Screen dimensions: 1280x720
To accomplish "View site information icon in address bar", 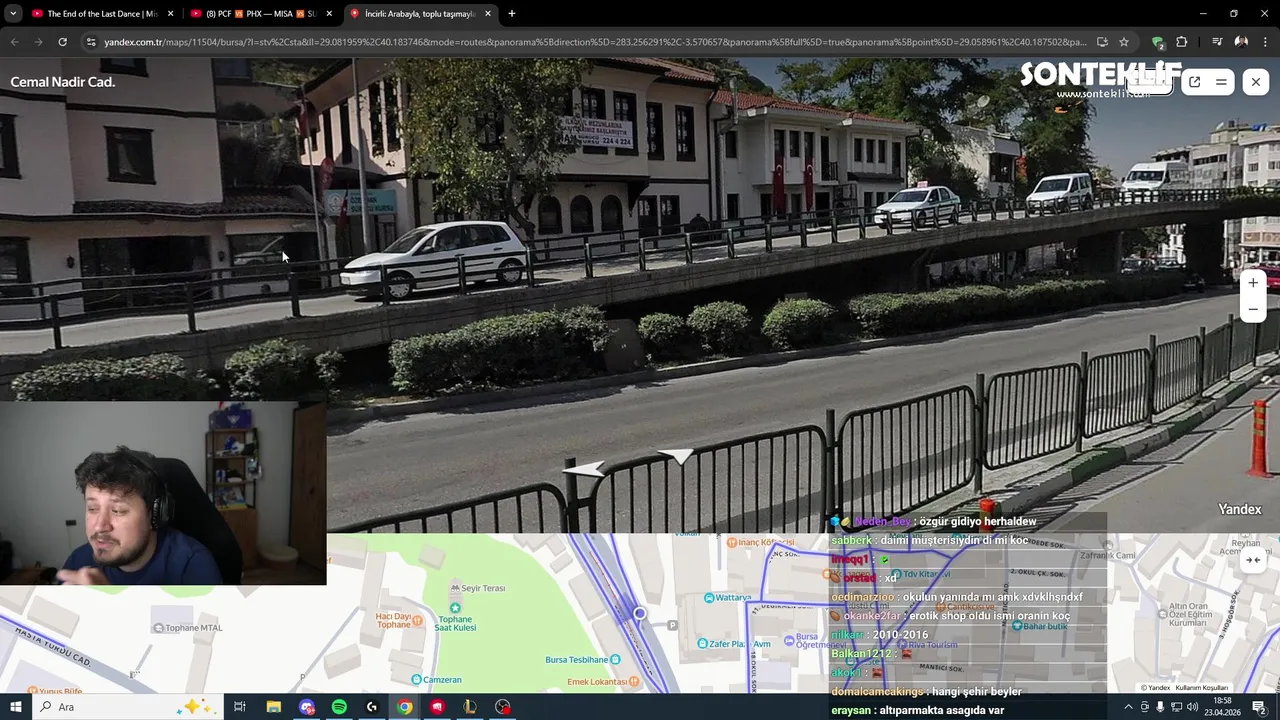I will (91, 42).
